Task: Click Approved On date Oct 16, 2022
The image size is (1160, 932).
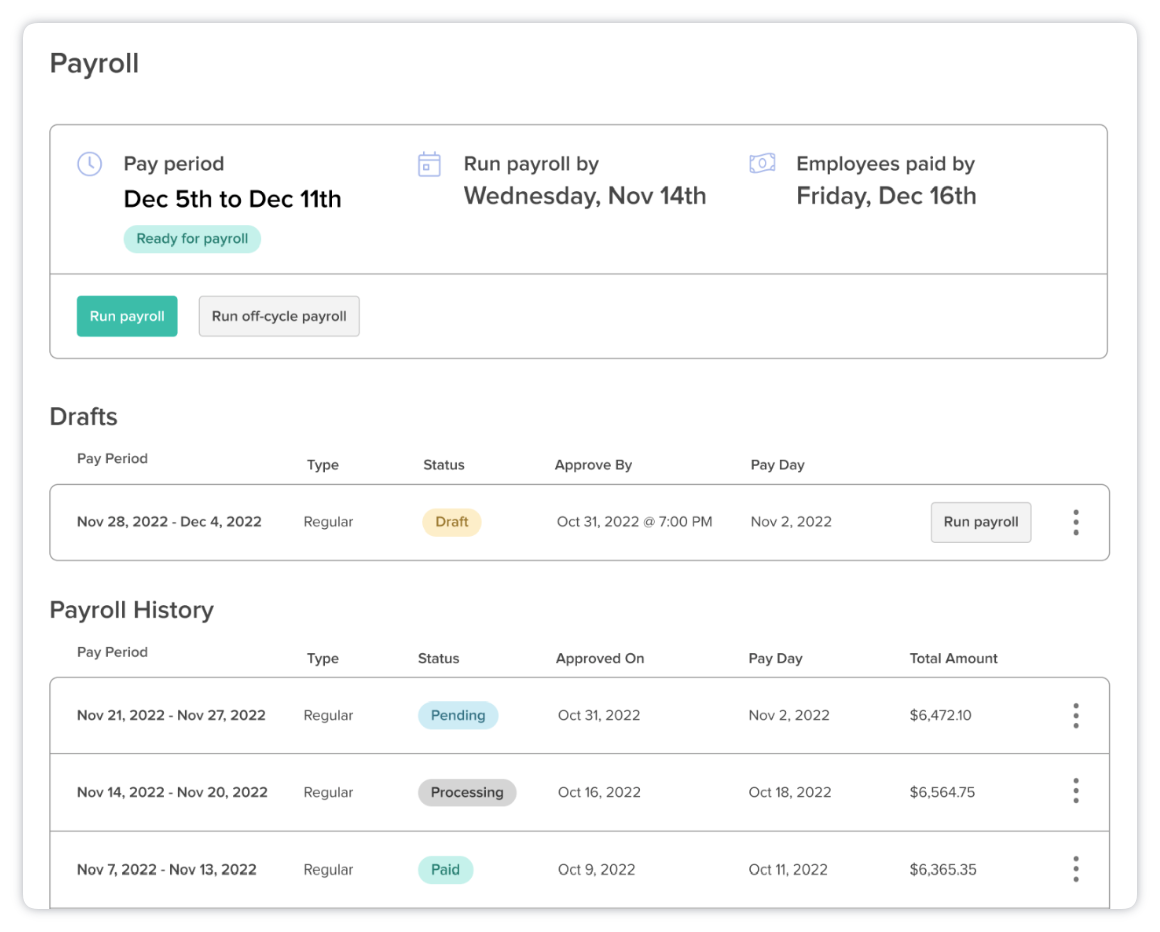Action: click(599, 792)
